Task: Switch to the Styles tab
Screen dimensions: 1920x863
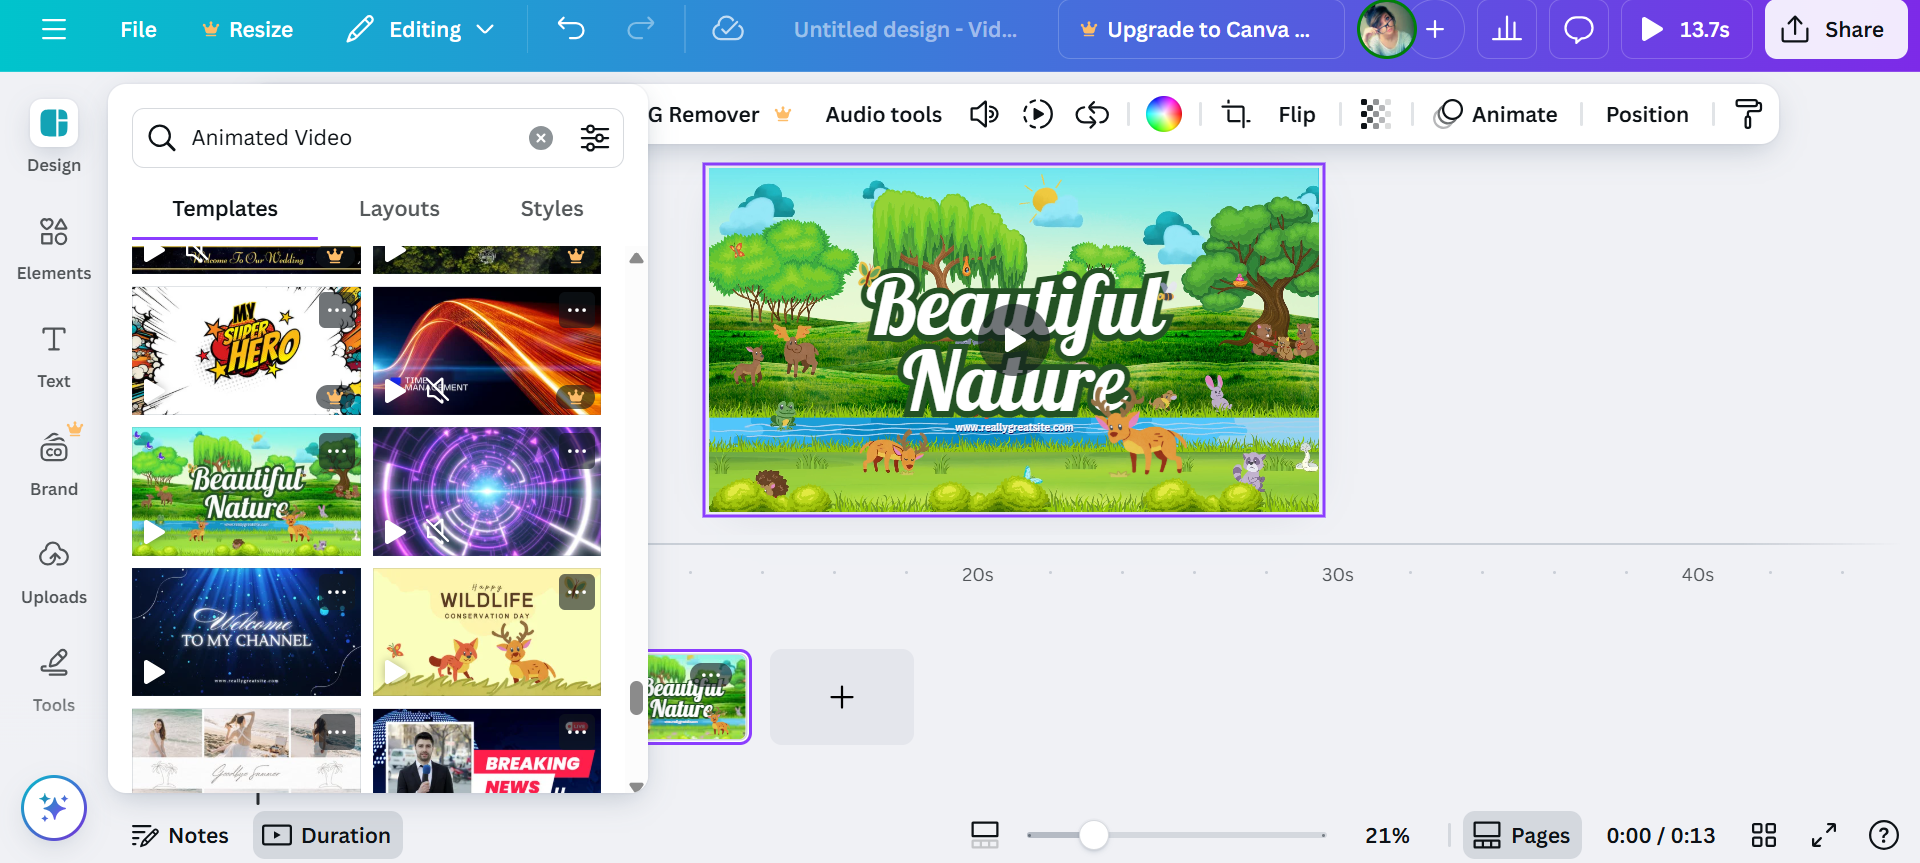Action: 552,209
